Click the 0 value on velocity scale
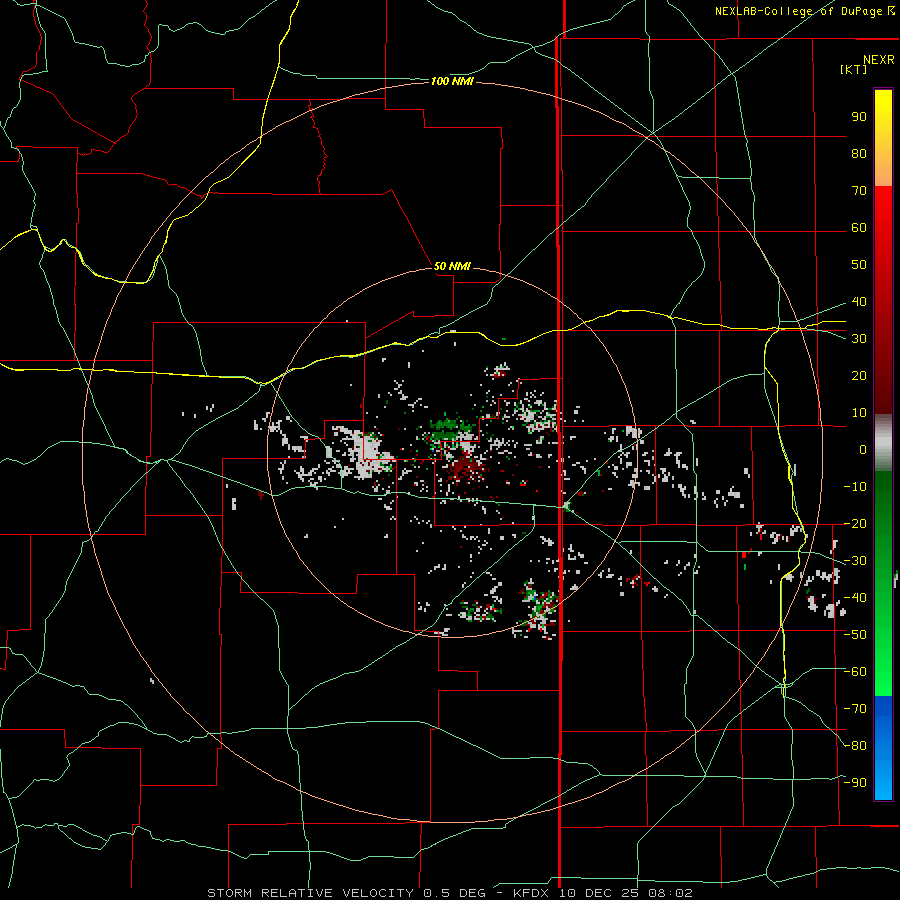This screenshot has width=900, height=900. 863,450
